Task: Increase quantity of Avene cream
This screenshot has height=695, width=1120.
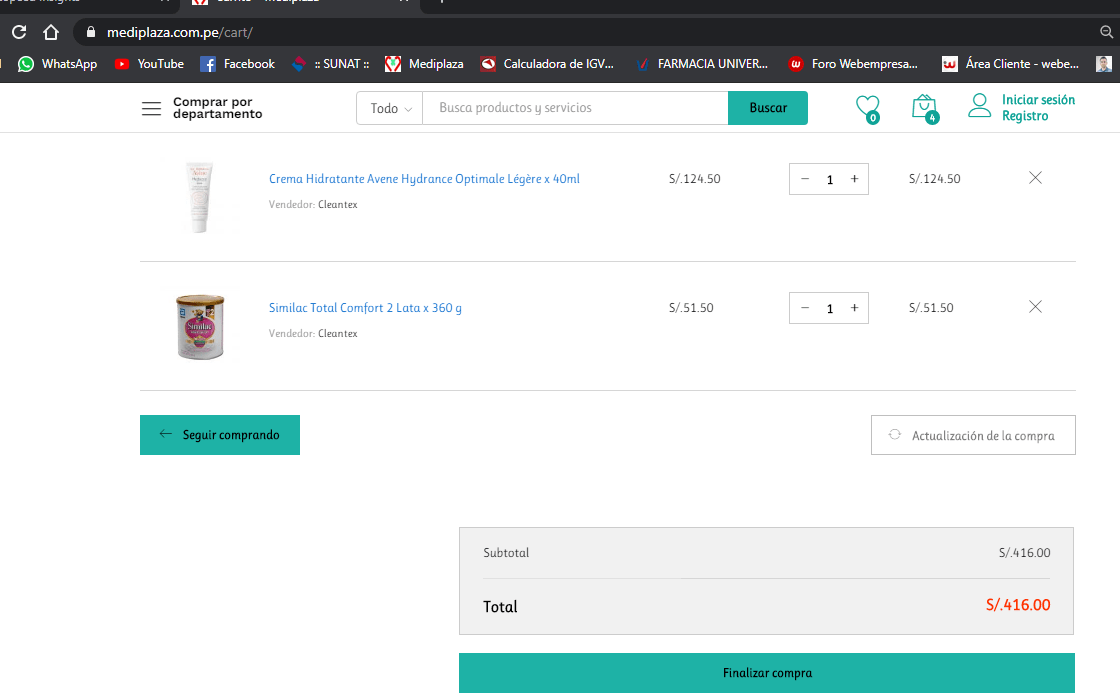Action: pos(854,179)
